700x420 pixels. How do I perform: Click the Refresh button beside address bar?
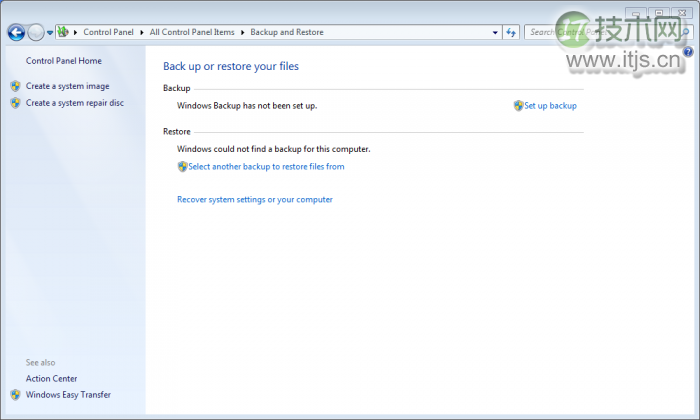(511, 32)
